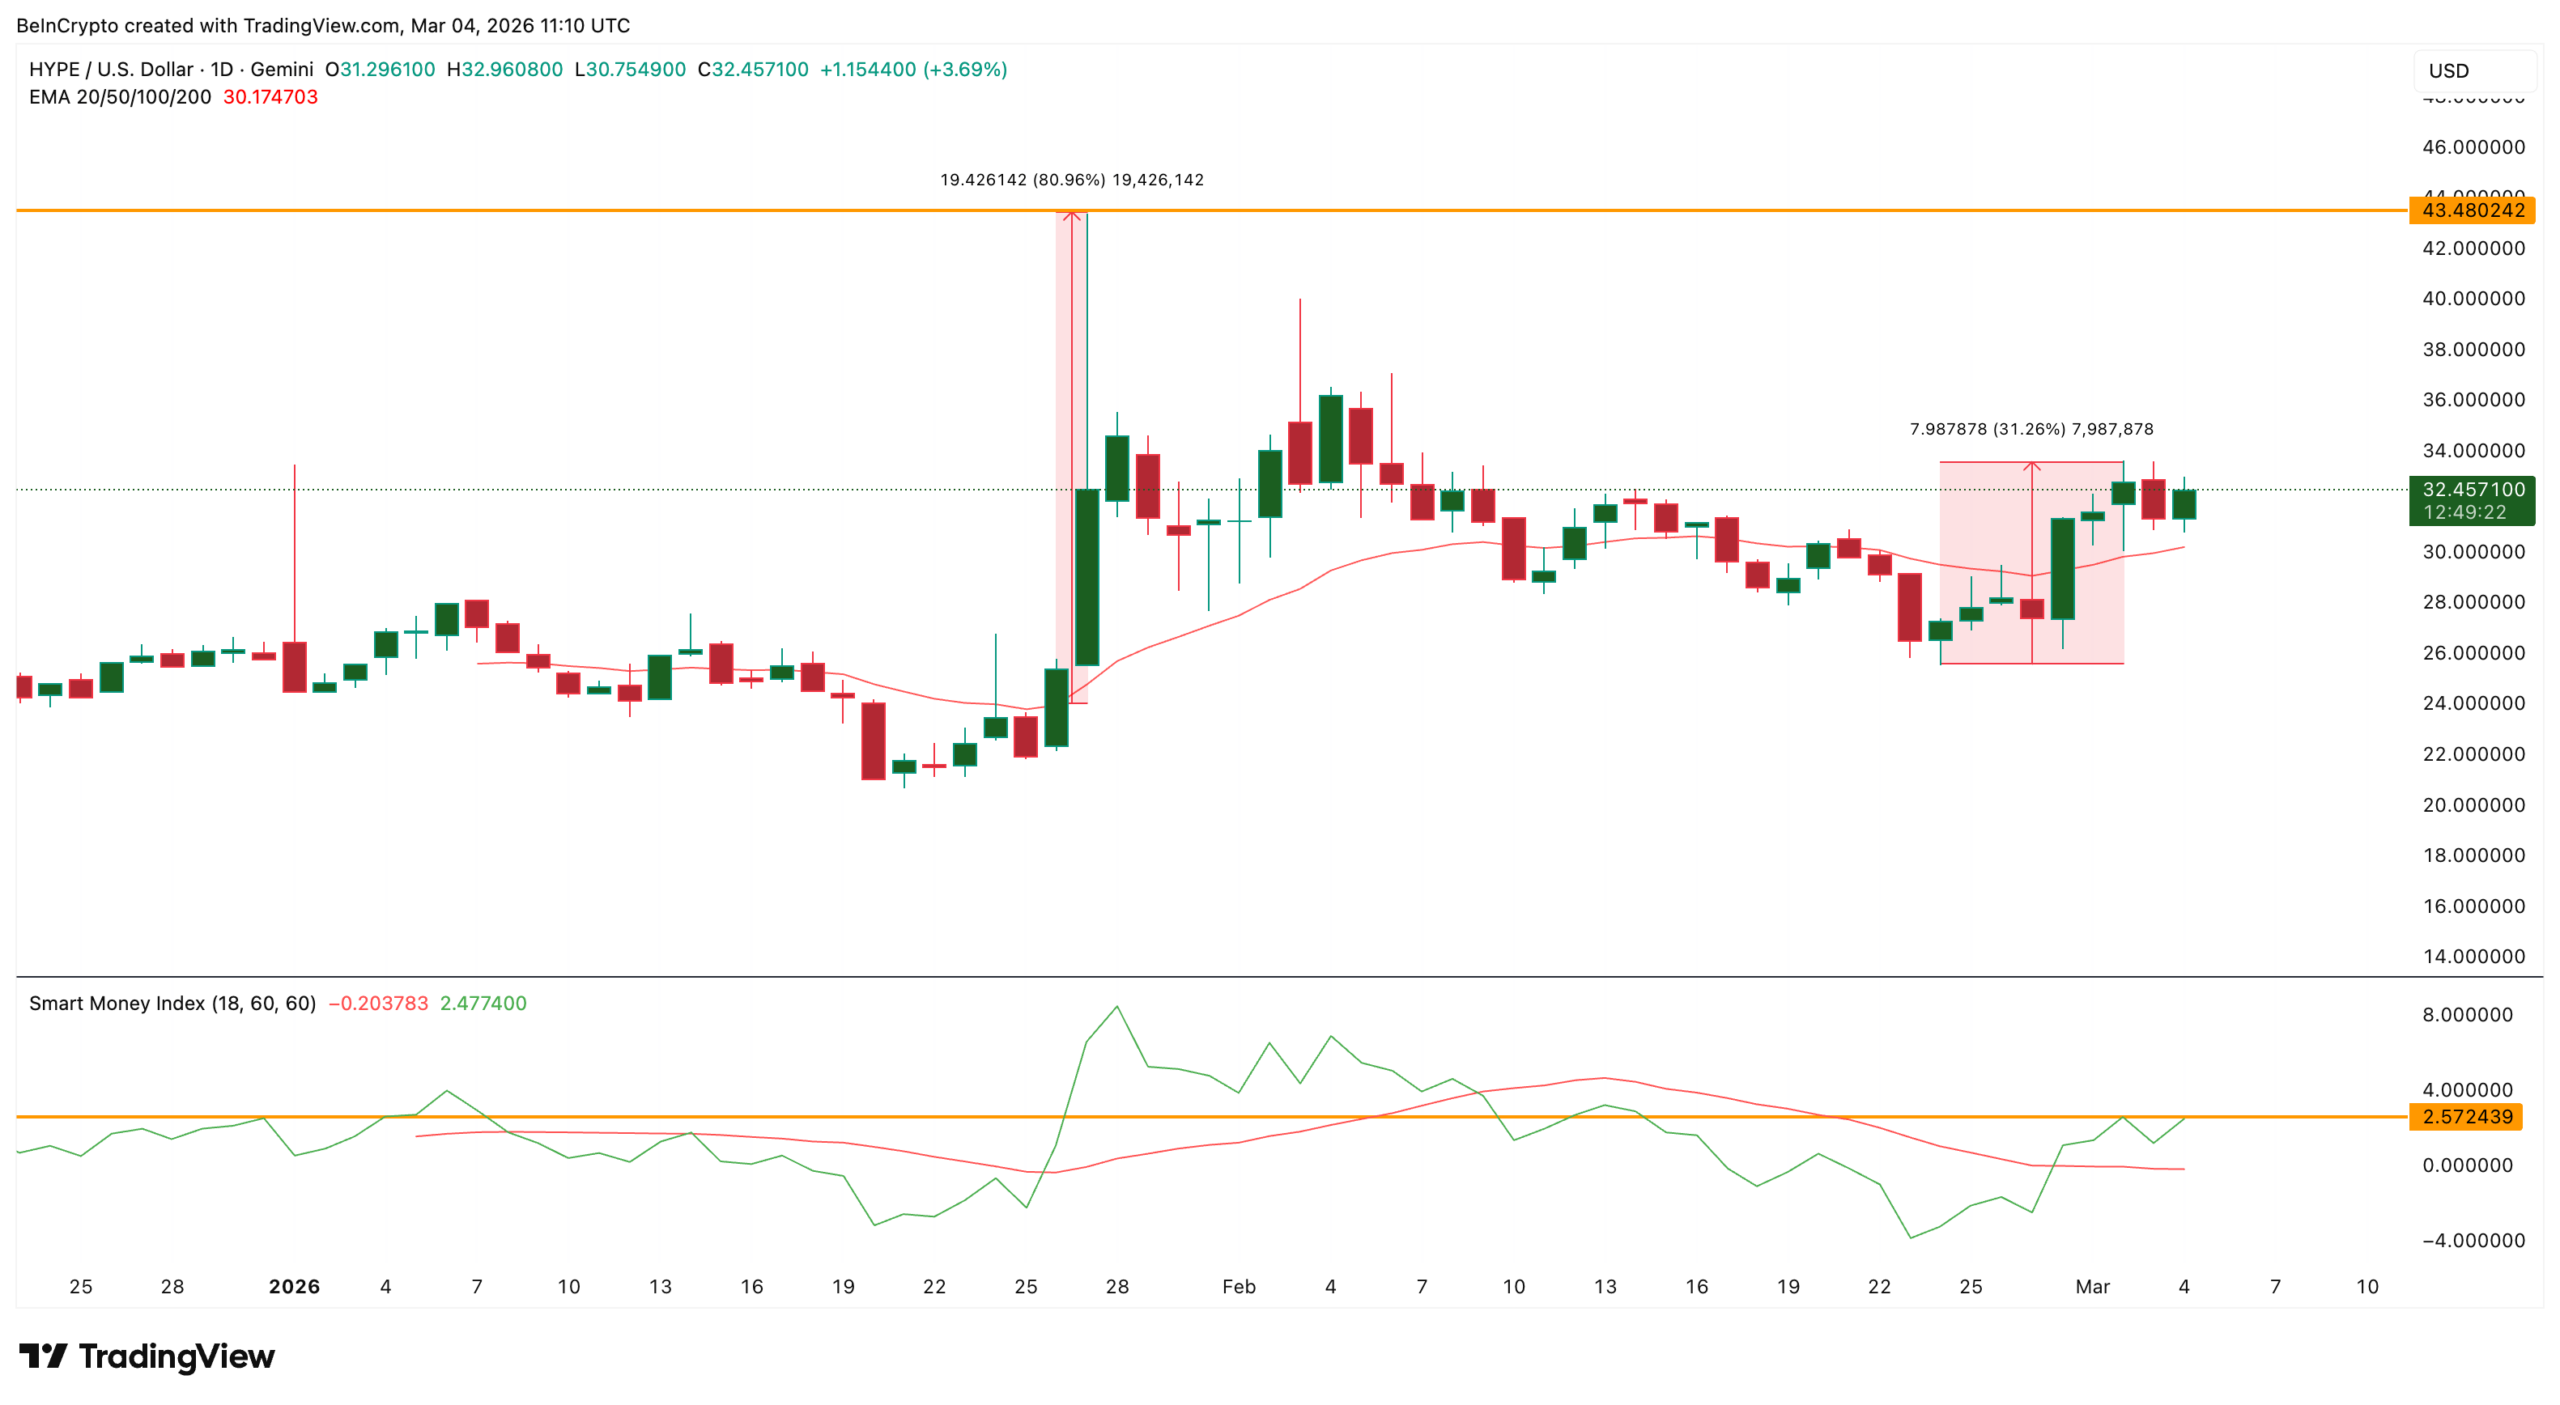Click the green 32.457100 current price label
Screen dimensions: 2560x1405
point(2472,490)
